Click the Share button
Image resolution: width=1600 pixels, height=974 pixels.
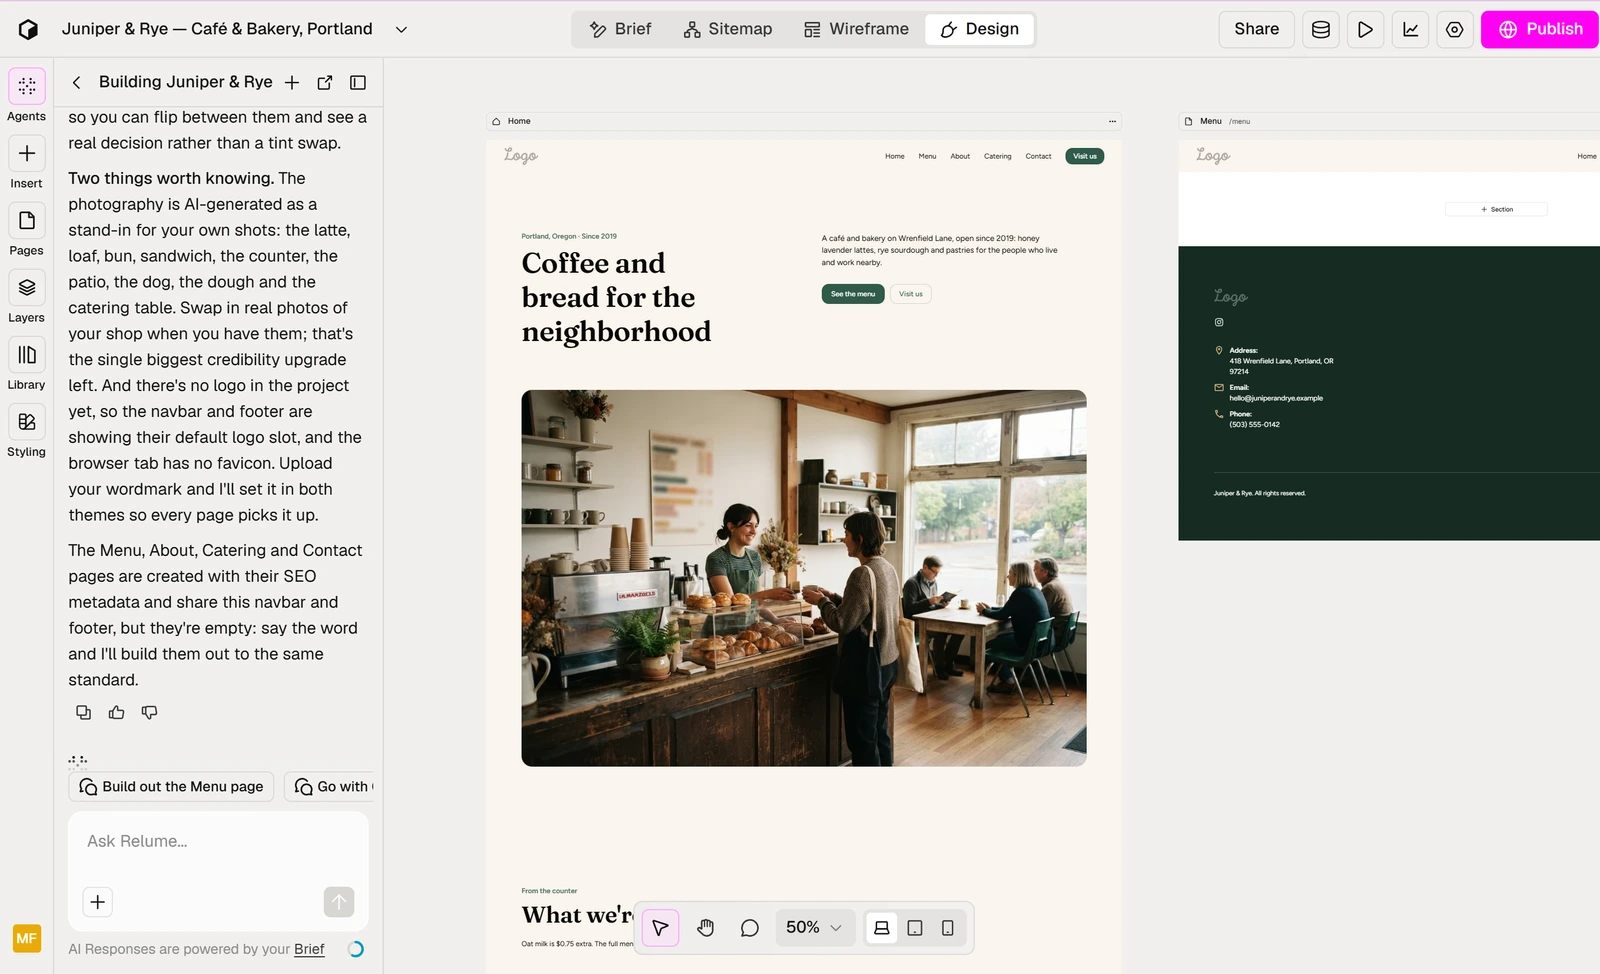(x=1257, y=29)
